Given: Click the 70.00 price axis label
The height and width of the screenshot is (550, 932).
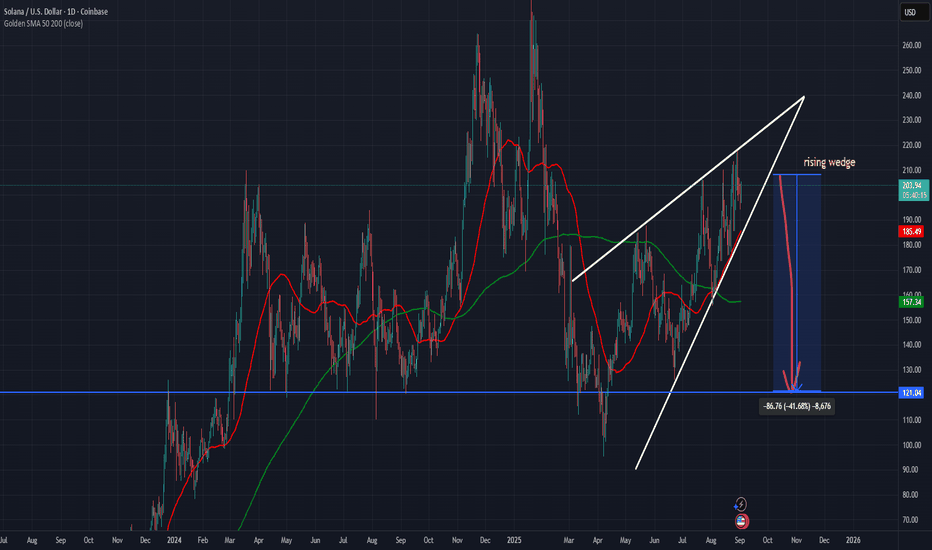Looking at the screenshot, I should [x=910, y=520].
